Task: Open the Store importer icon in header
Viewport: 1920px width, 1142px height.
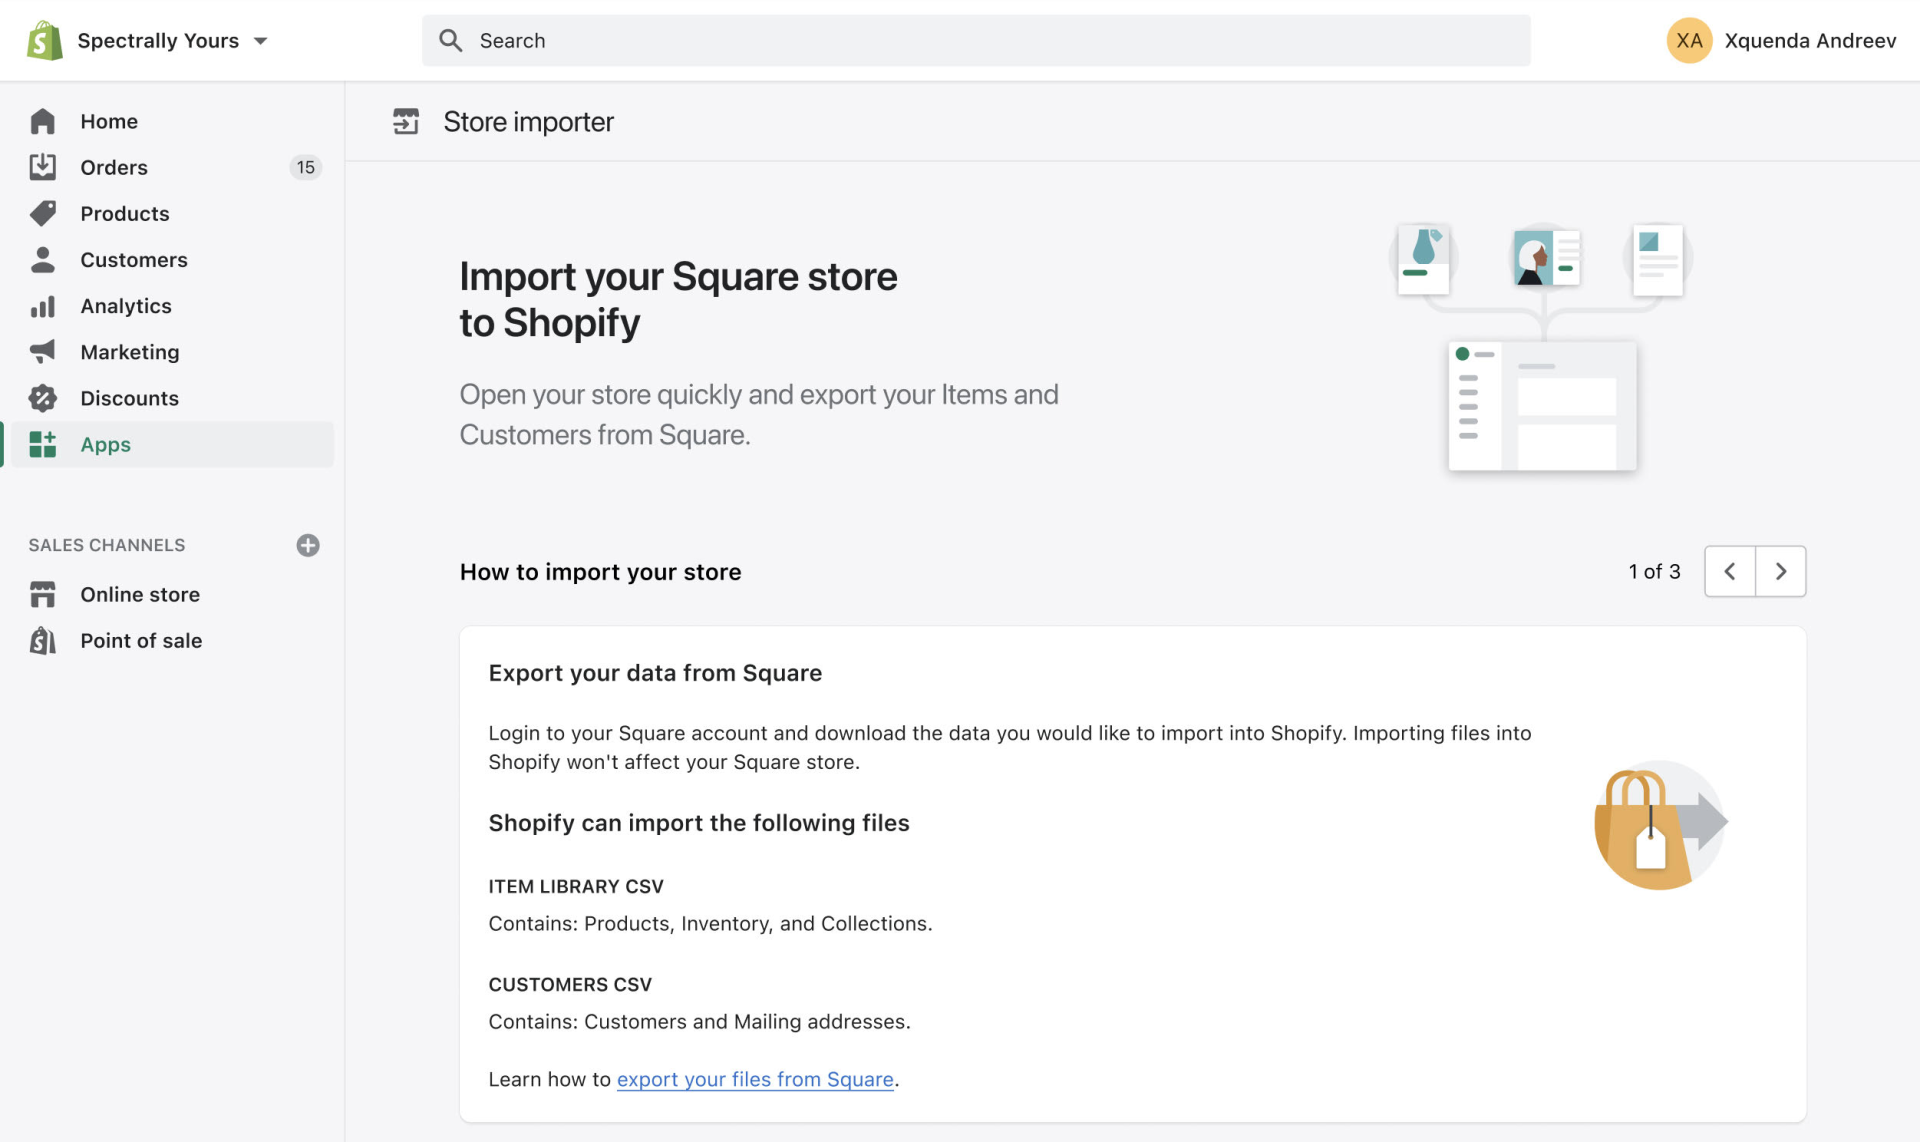Action: click(x=406, y=120)
